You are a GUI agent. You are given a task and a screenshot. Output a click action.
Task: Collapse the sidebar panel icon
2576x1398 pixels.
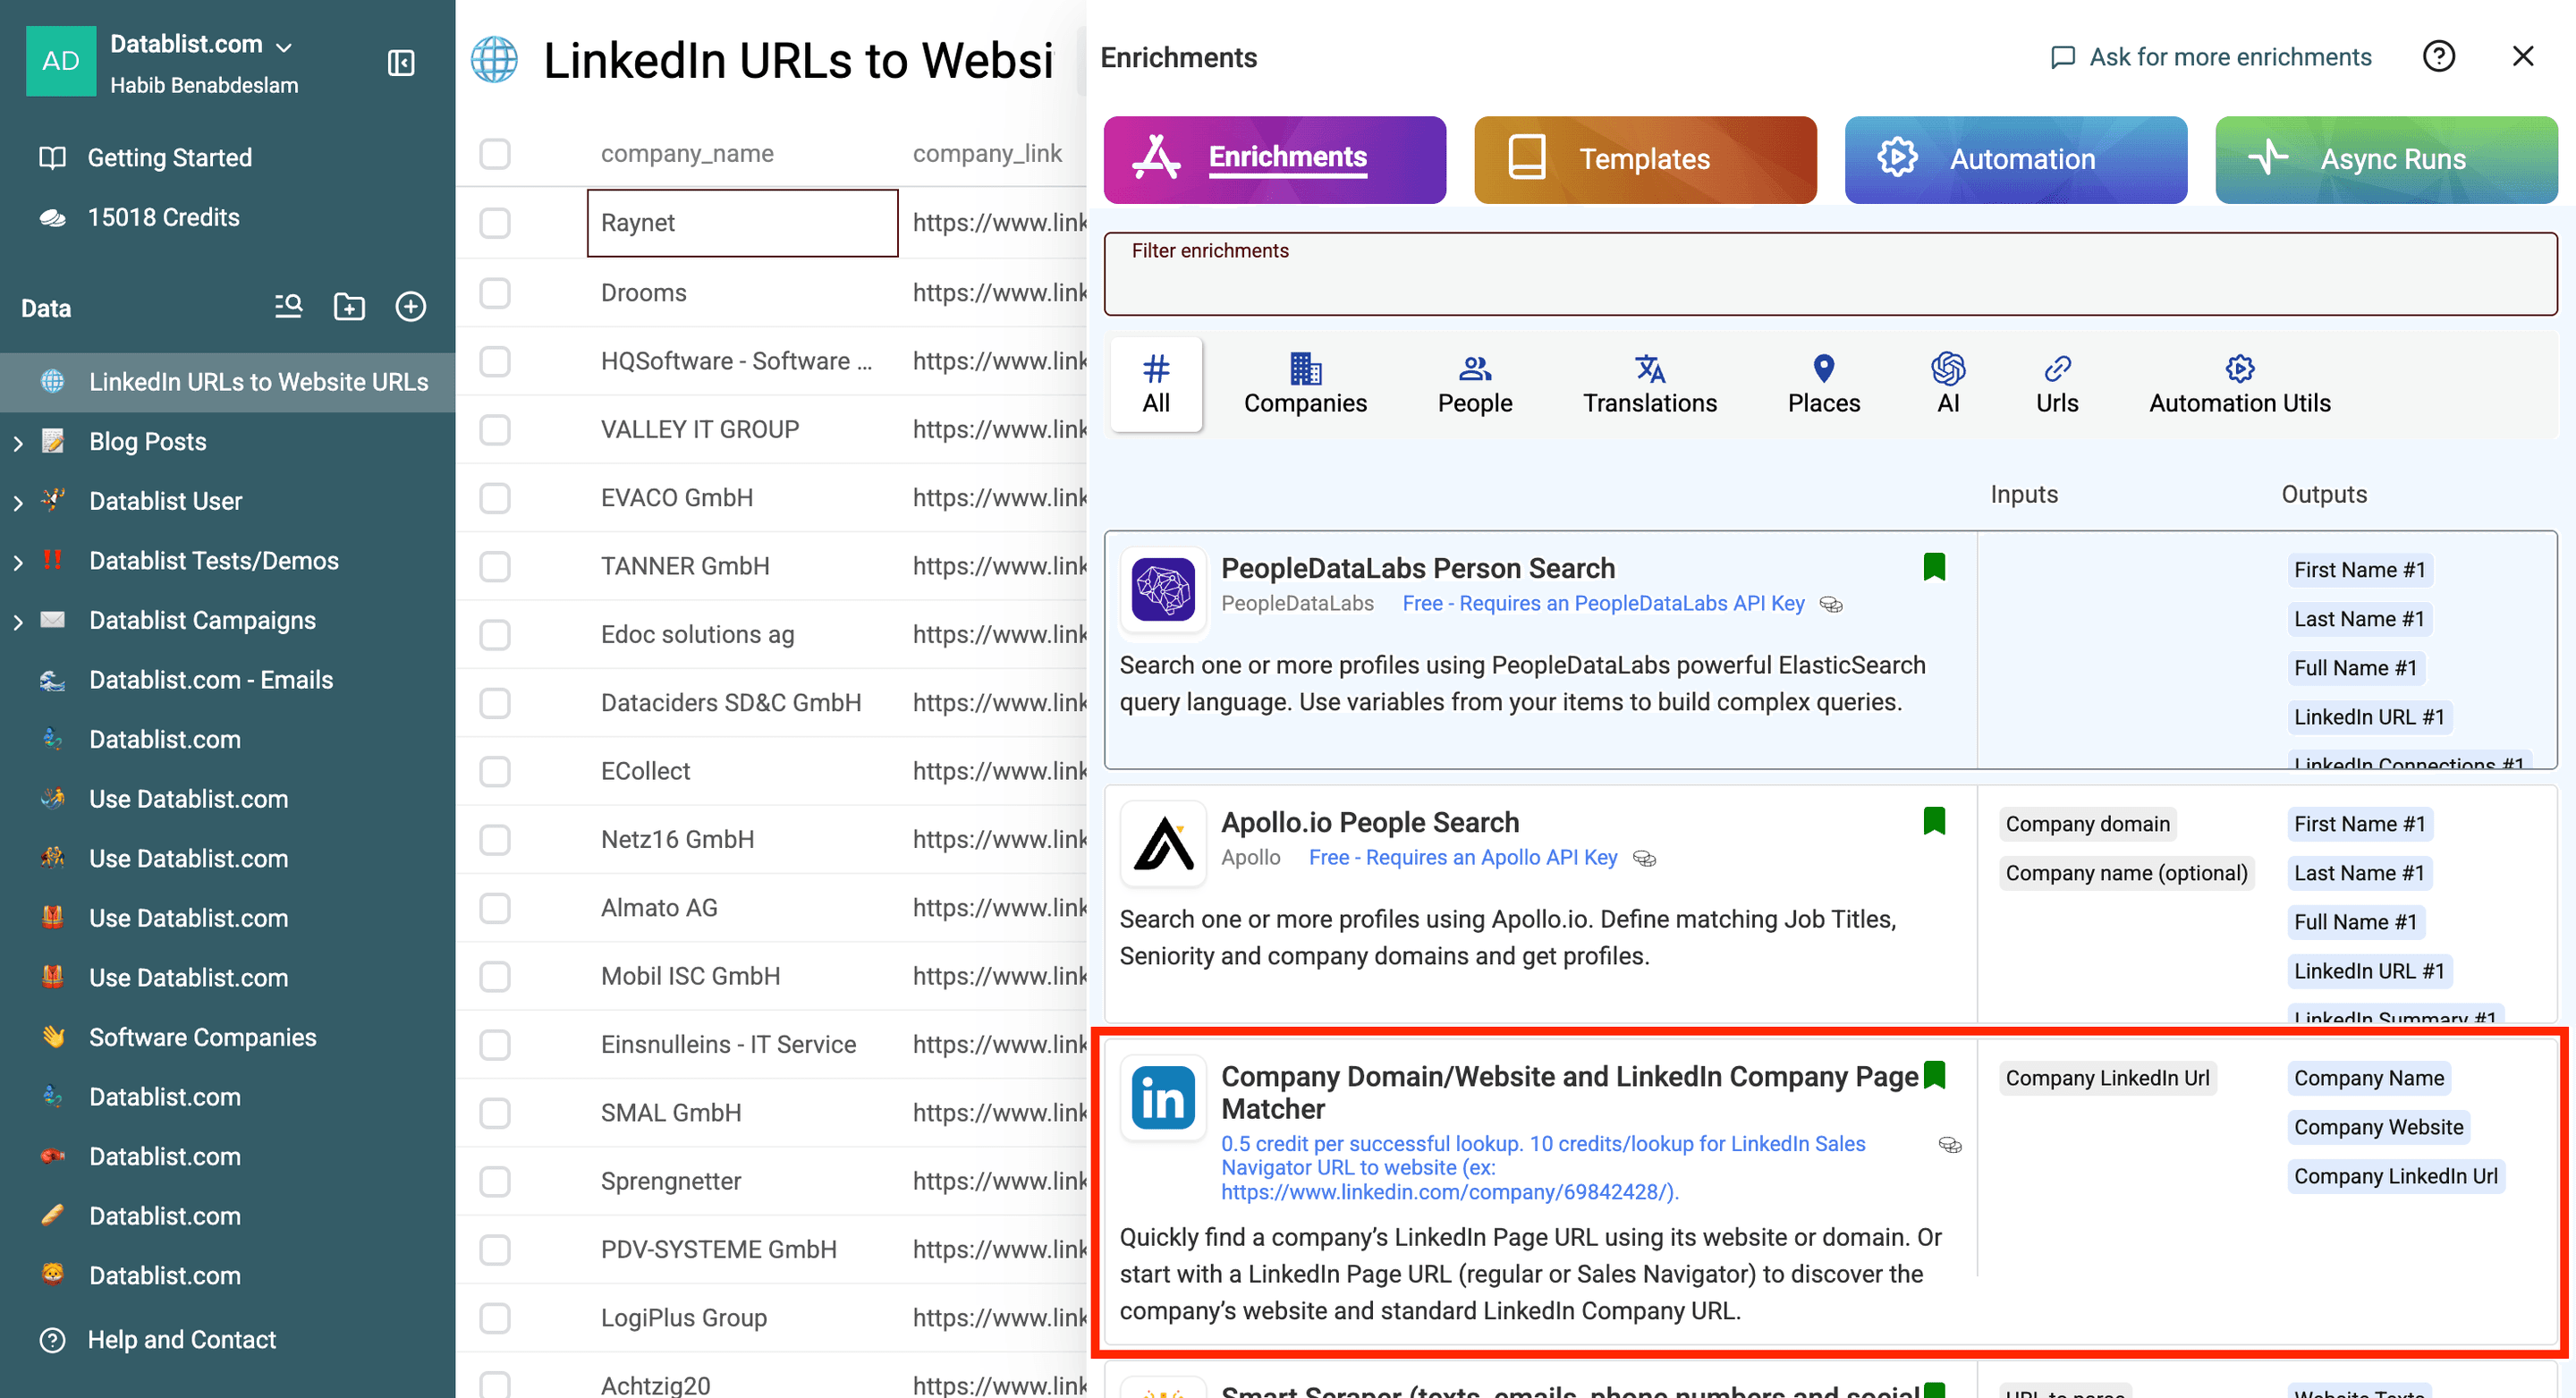pyautogui.click(x=401, y=63)
